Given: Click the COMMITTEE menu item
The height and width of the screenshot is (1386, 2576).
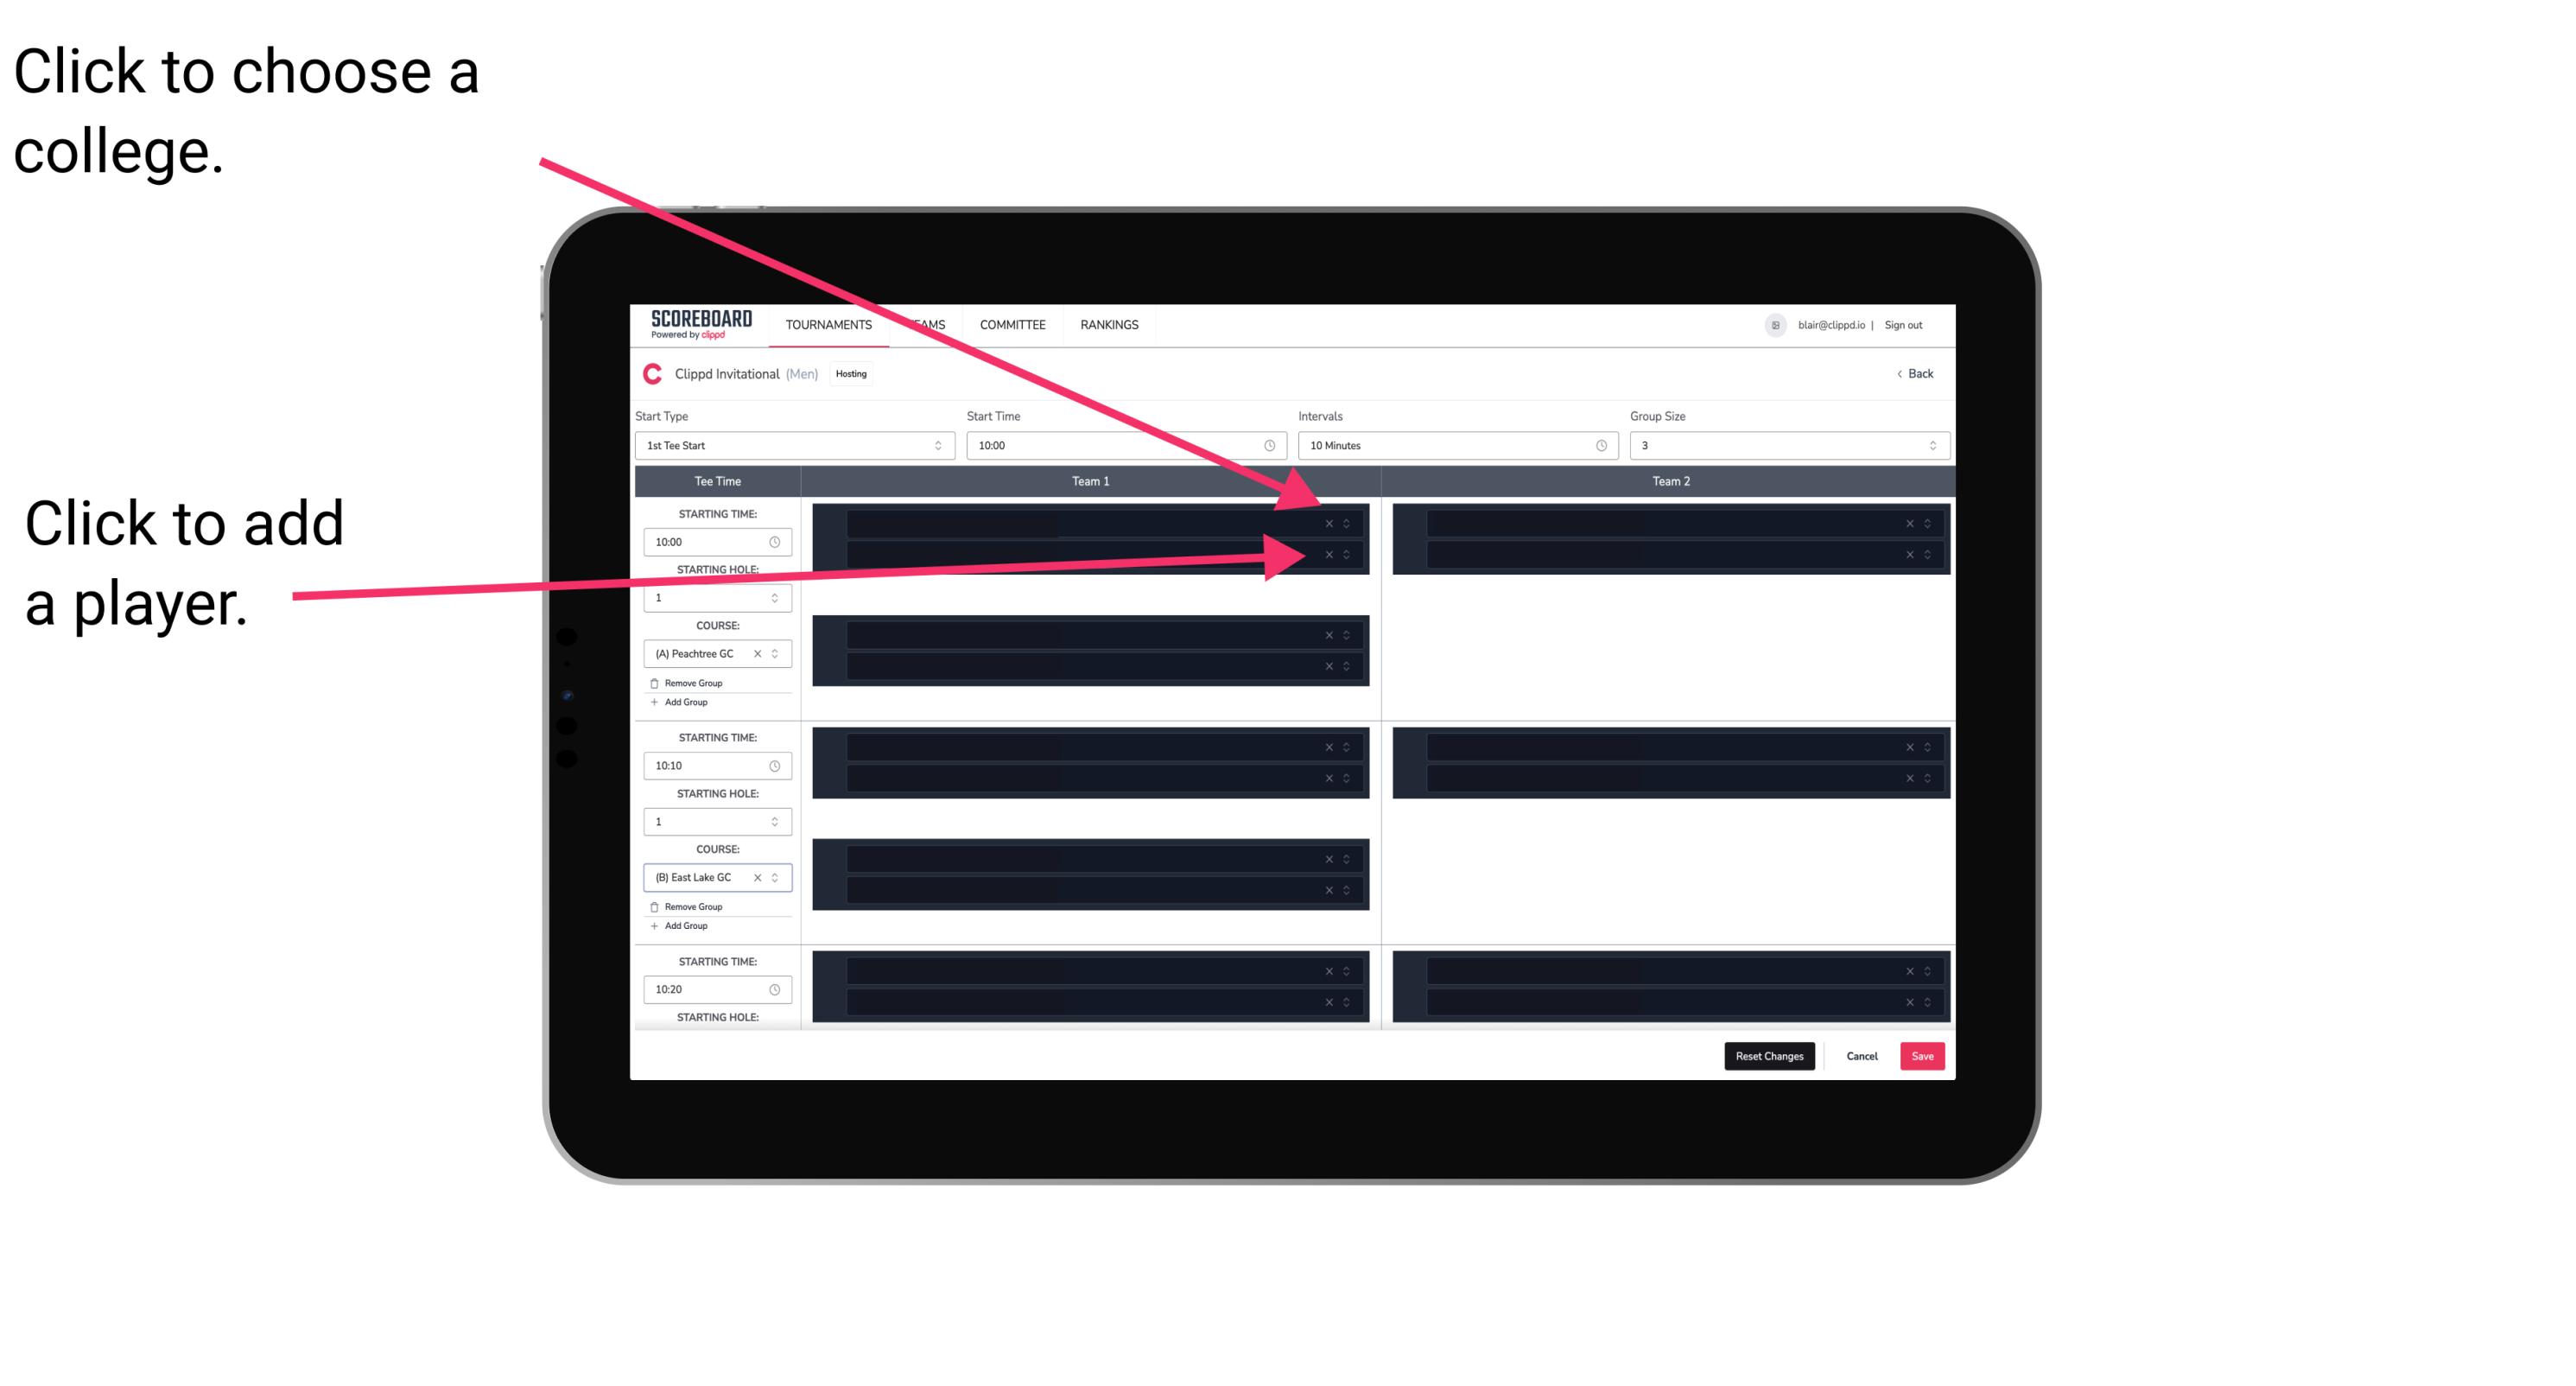Looking at the screenshot, I should (x=1012, y=324).
